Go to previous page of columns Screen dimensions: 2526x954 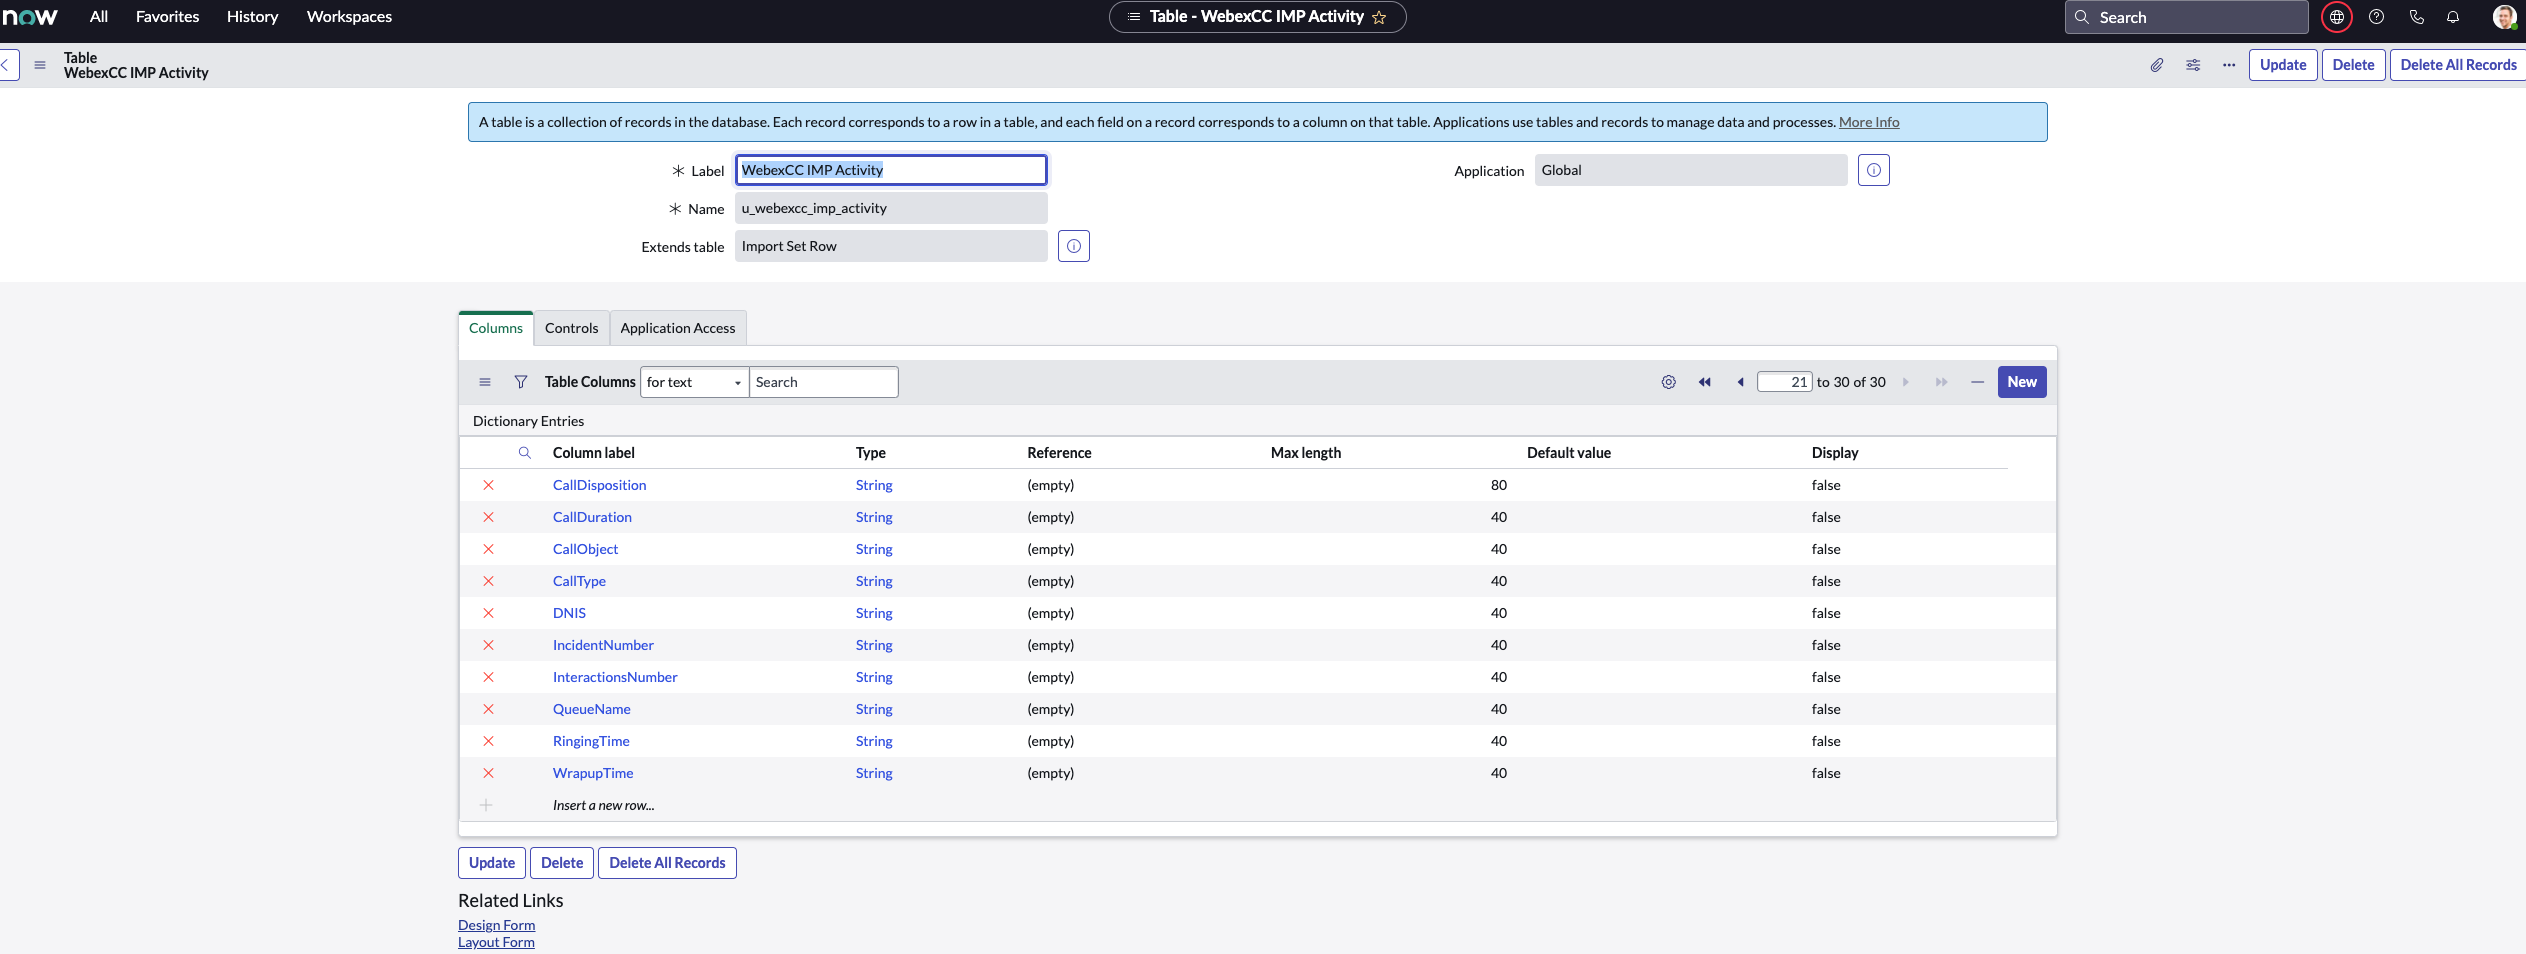pos(1741,382)
